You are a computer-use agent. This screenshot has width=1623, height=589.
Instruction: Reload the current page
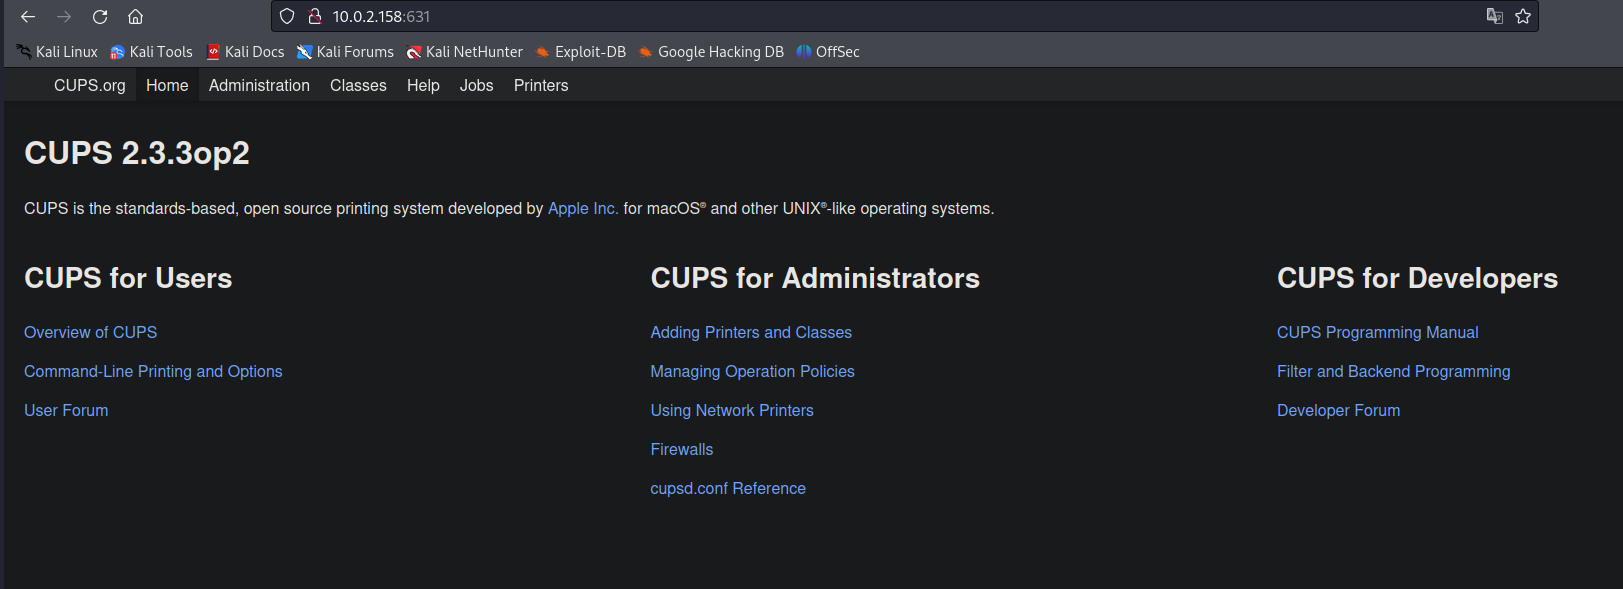pyautogui.click(x=100, y=17)
